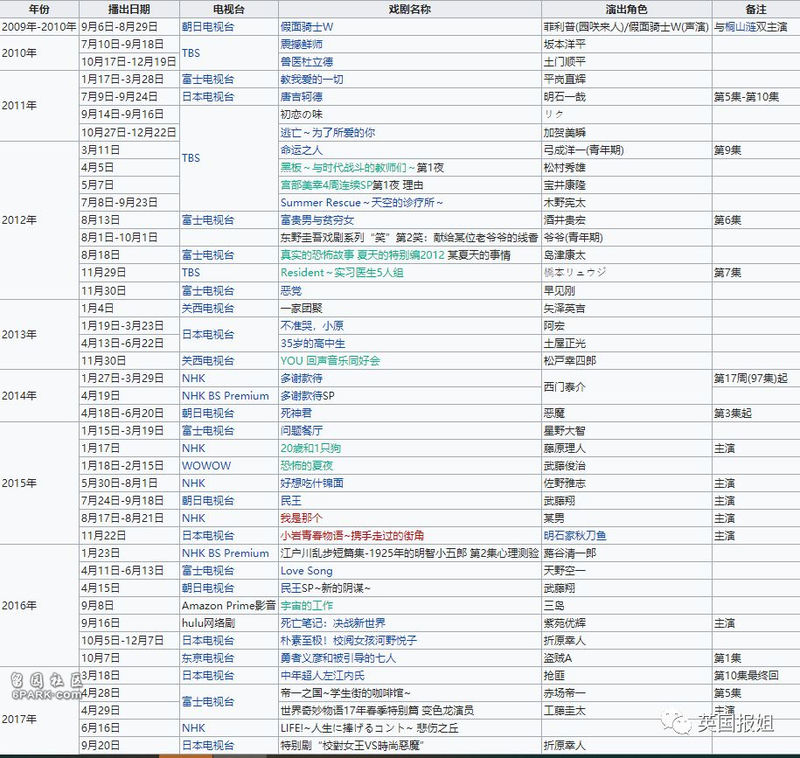
Task: Open the 真实的恐怖故事 夏天的特别编2012 link
Action: coord(362,255)
